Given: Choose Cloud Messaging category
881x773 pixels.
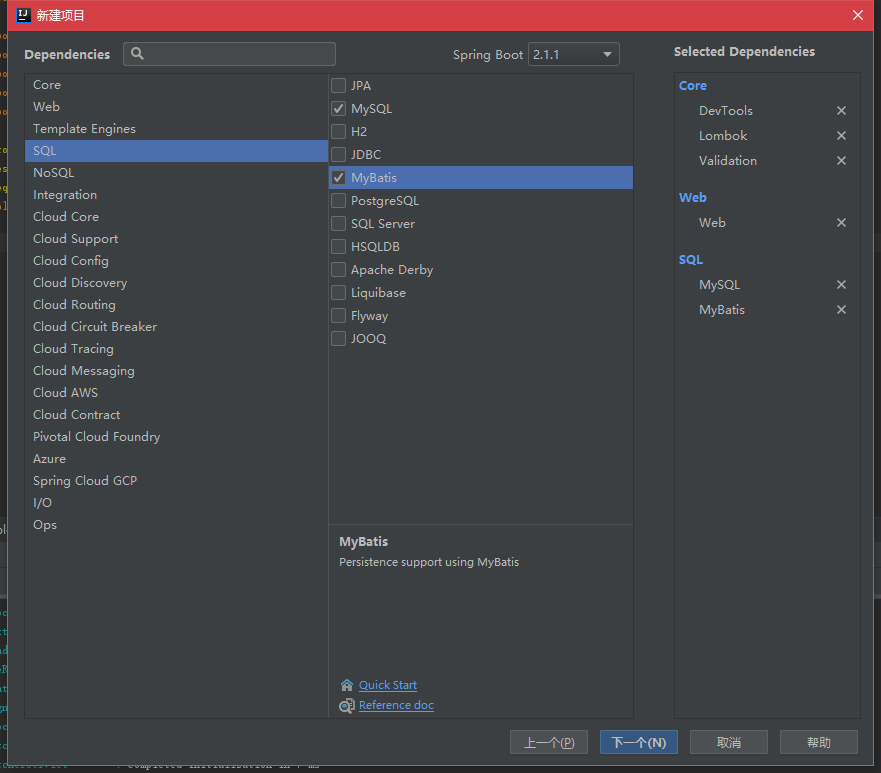Looking at the screenshot, I should pyautogui.click(x=176, y=371).
